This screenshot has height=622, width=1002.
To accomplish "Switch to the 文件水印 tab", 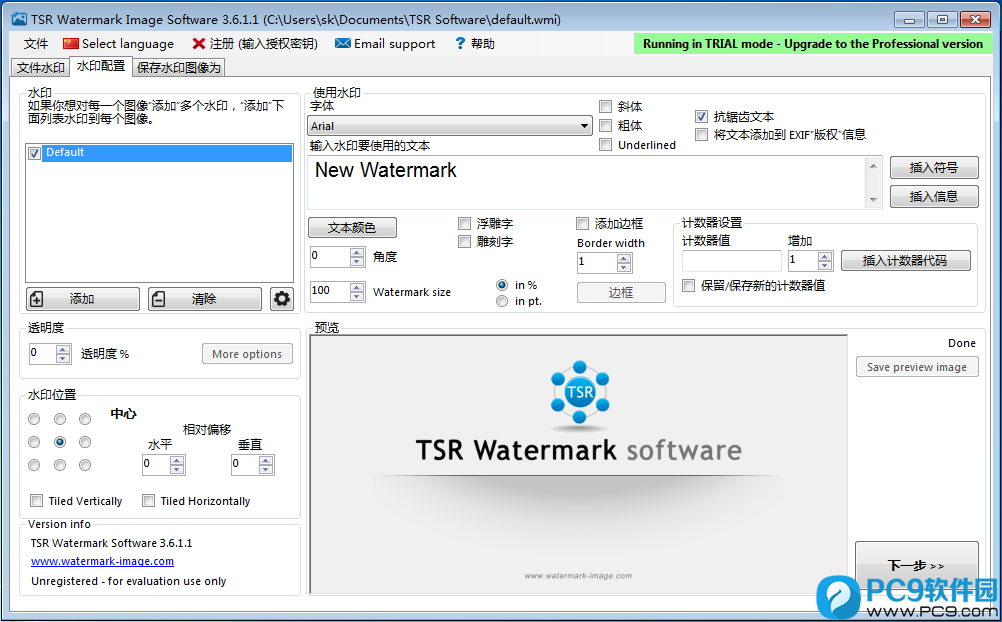I will click(x=41, y=68).
